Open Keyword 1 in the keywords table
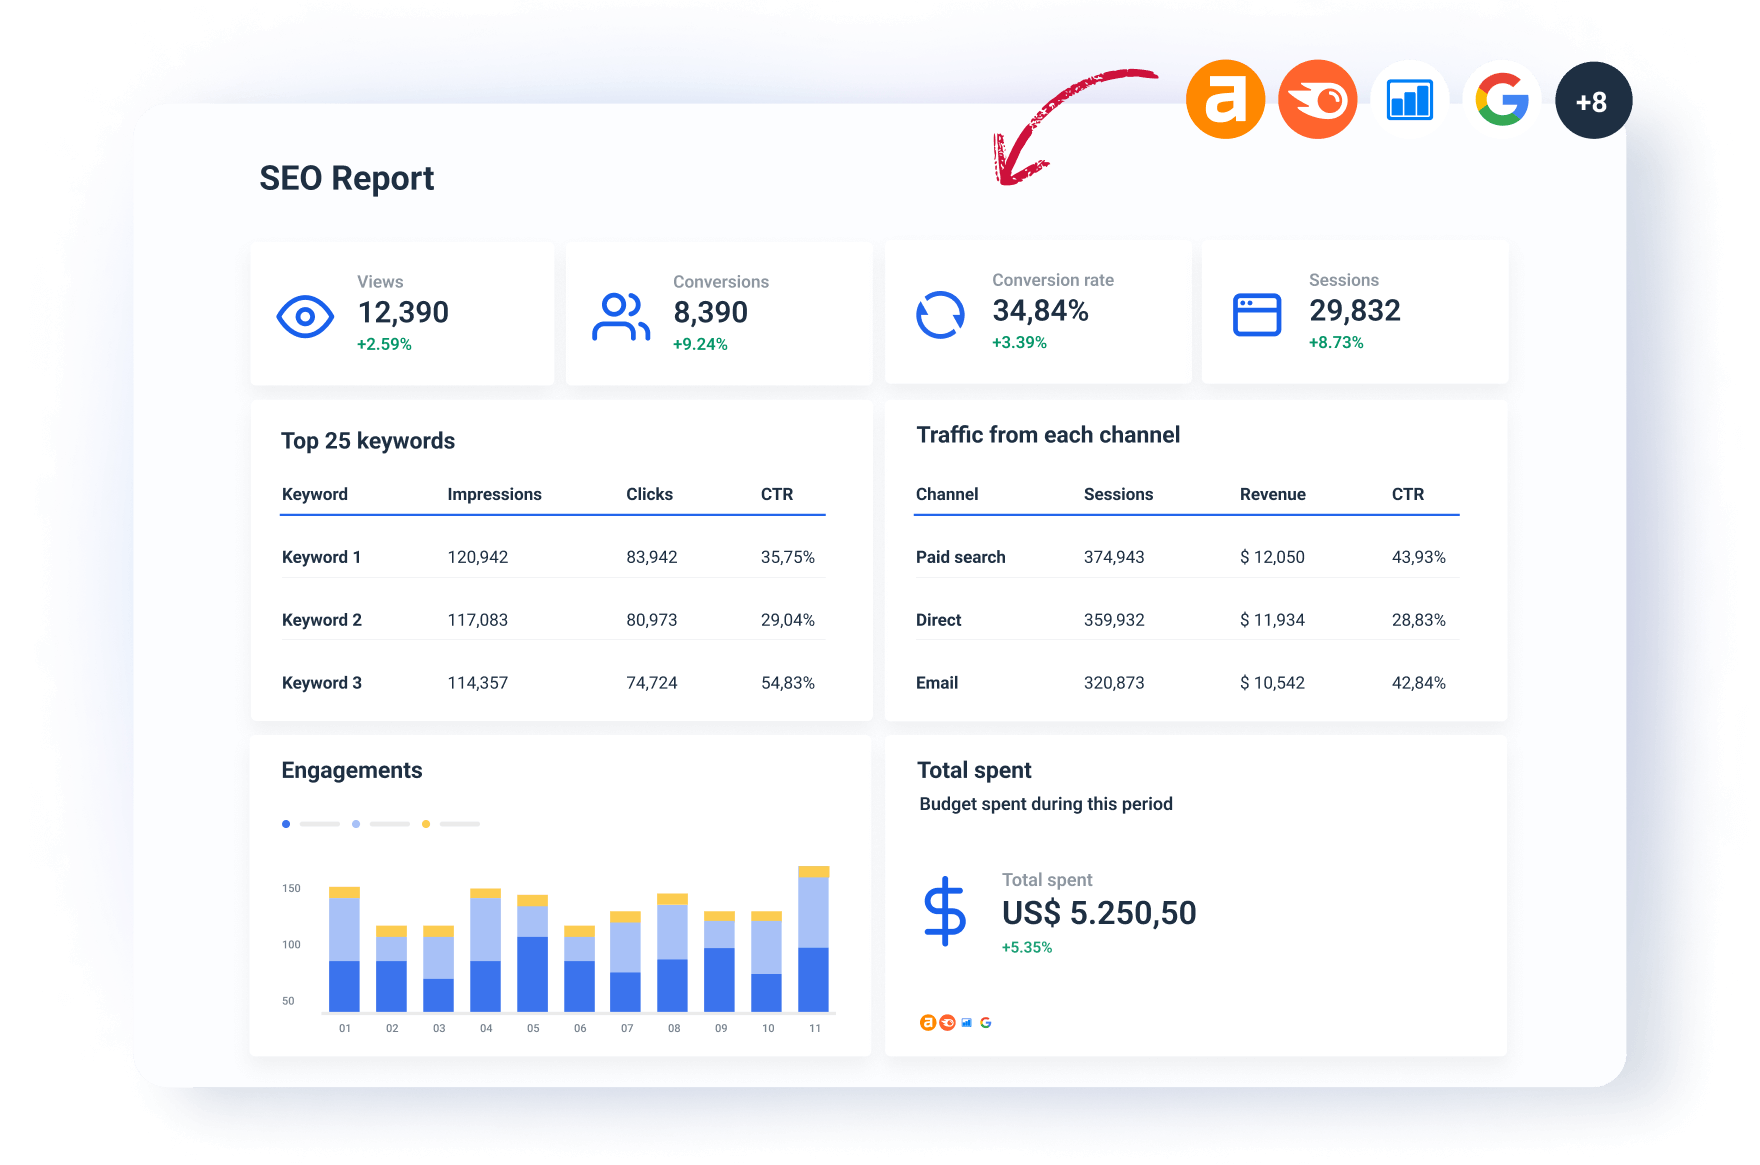1760x1165 pixels. (321, 557)
